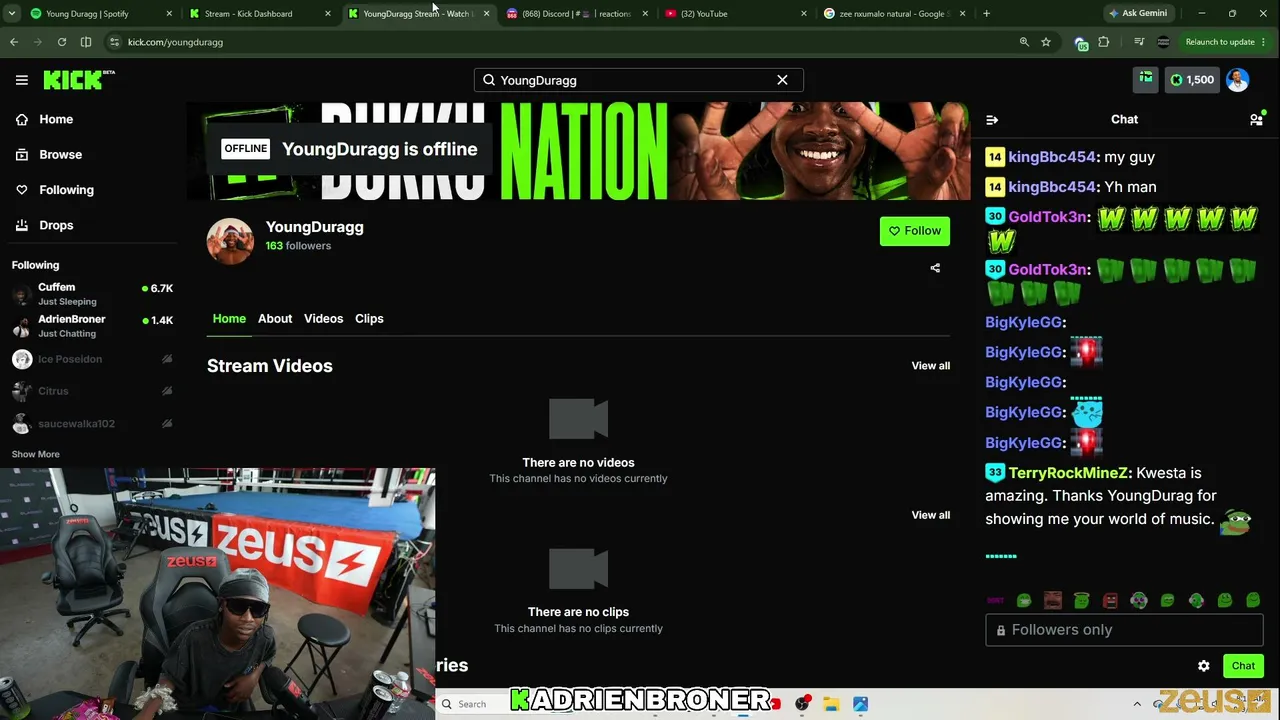The width and height of the screenshot is (1280, 720).
Task: Open Cuffem's live channel
Action: [92, 294]
